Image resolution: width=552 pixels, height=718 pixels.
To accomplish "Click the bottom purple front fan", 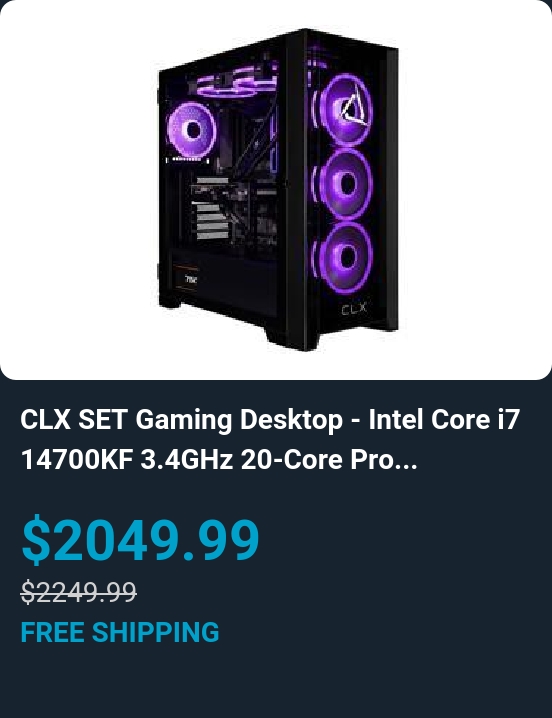I will 344,256.
